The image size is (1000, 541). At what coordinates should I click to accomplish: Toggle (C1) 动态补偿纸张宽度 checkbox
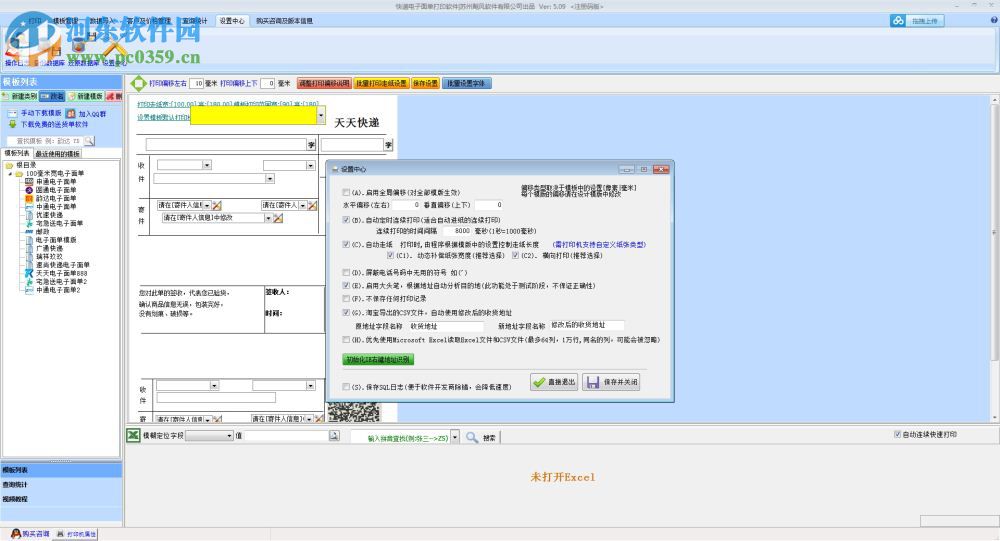(390, 255)
